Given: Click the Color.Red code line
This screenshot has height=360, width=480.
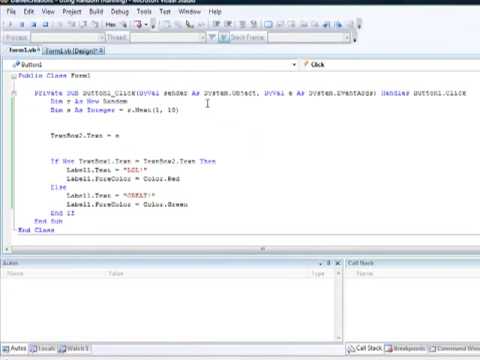Looking at the screenshot, I should (x=123, y=179).
